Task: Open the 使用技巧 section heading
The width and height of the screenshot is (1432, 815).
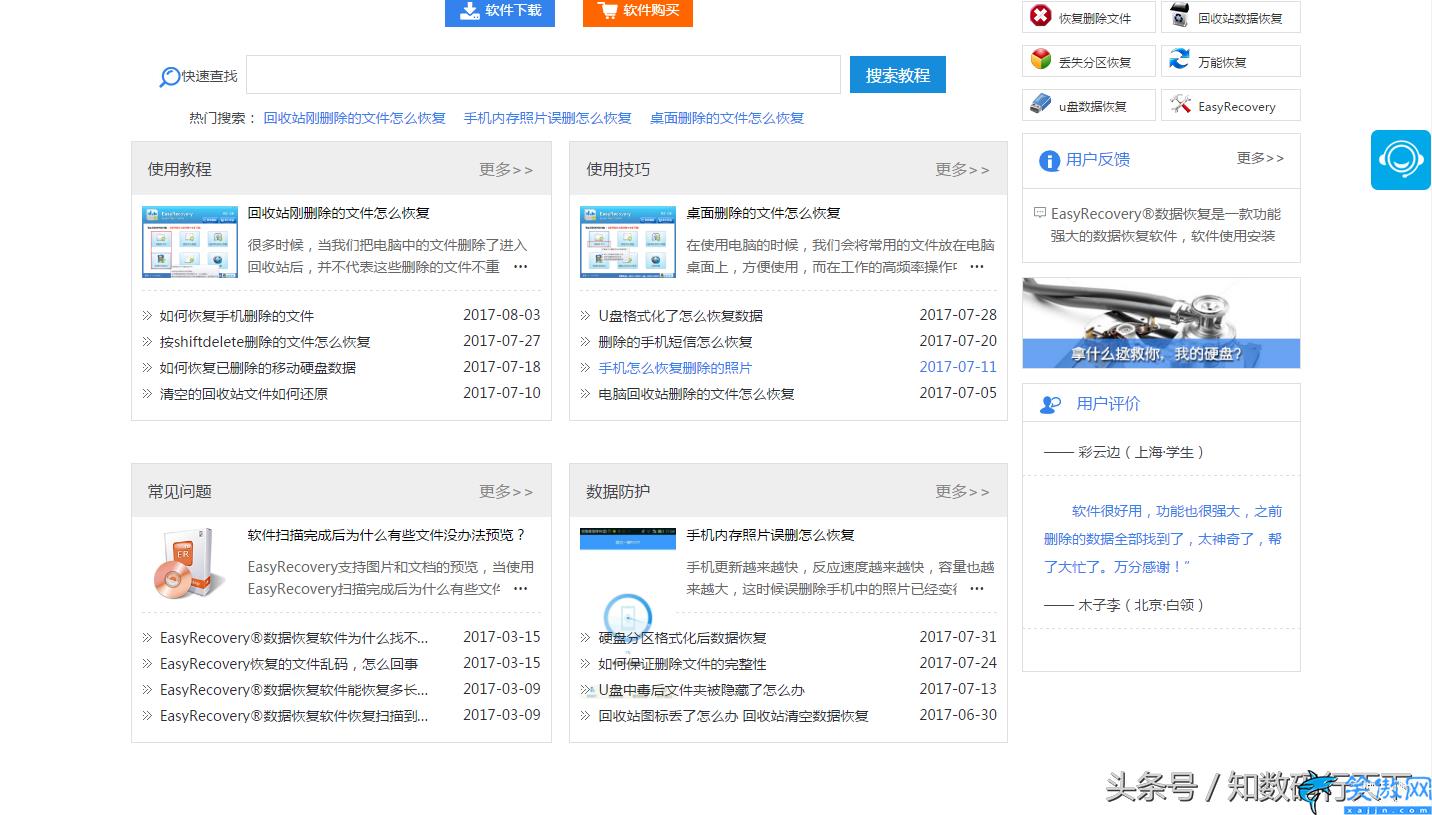Action: click(618, 170)
